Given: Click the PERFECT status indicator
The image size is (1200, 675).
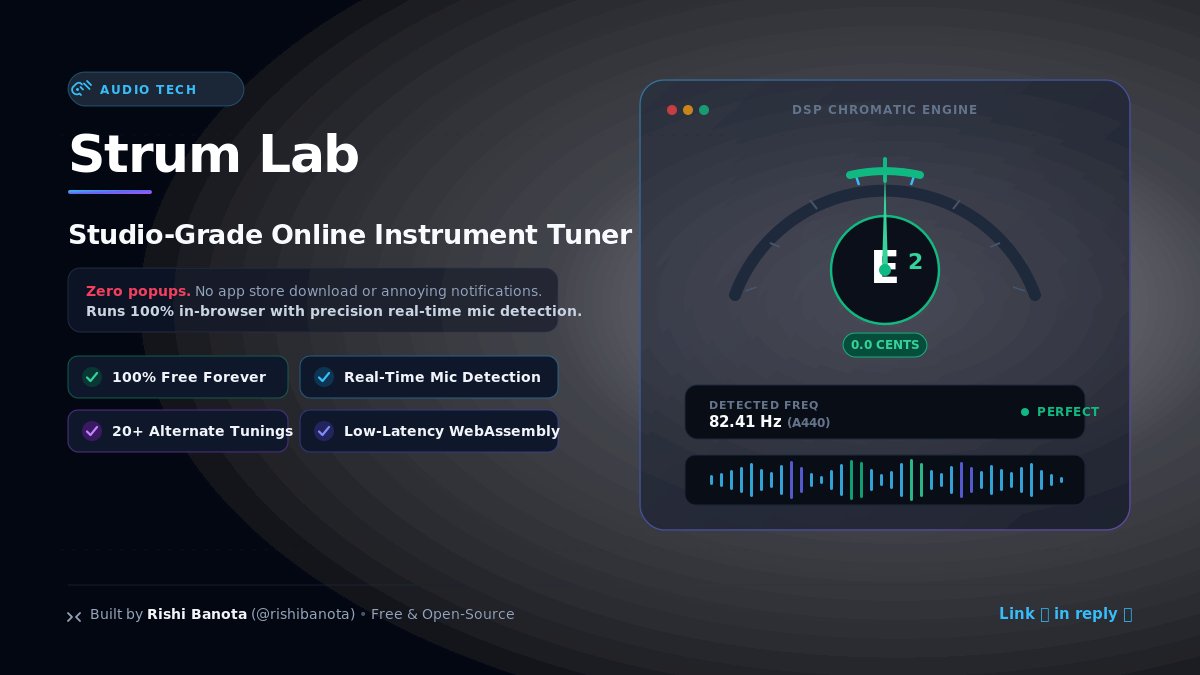Looking at the screenshot, I should (x=1060, y=412).
